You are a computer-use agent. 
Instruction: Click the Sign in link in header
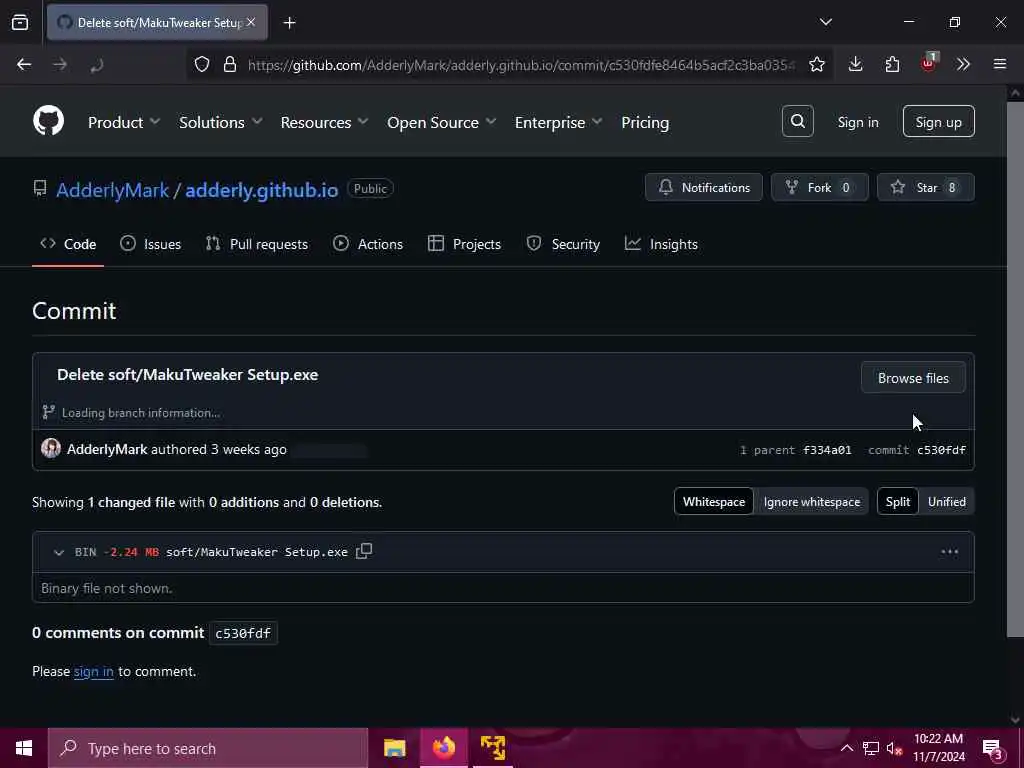[x=857, y=122]
